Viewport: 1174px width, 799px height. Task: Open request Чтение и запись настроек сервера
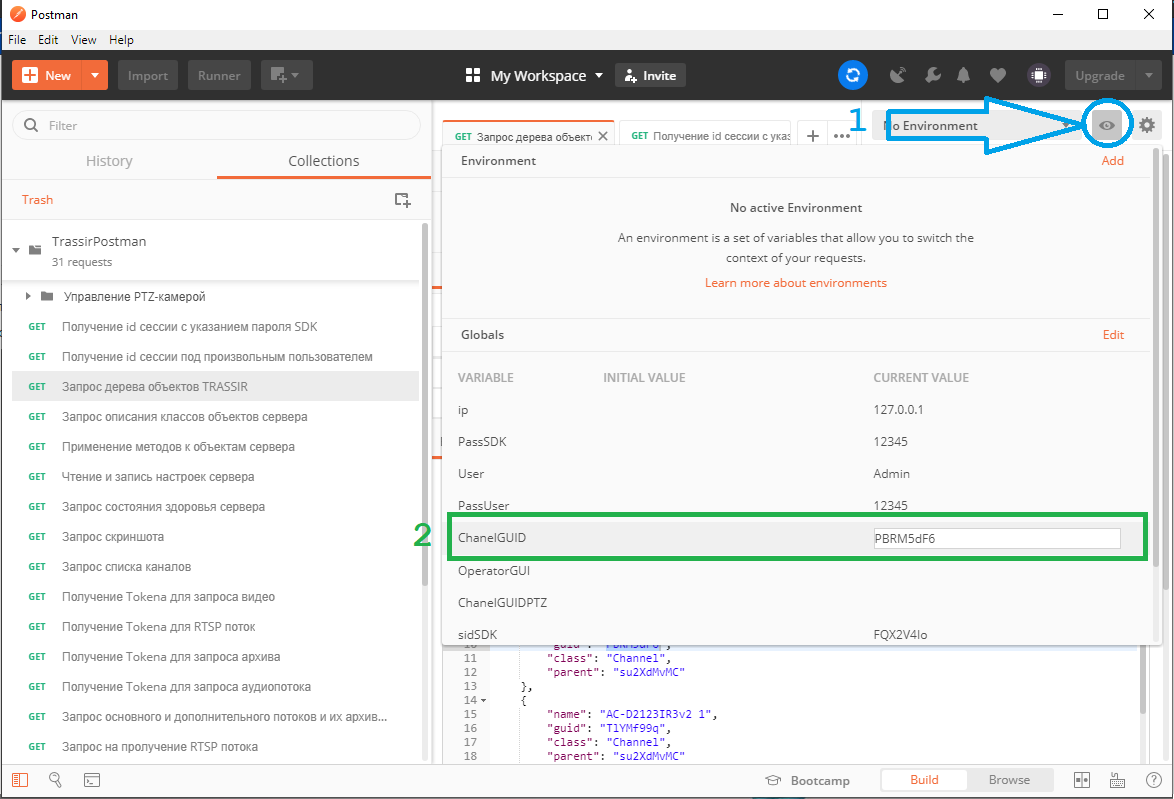[x=216, y=477]
